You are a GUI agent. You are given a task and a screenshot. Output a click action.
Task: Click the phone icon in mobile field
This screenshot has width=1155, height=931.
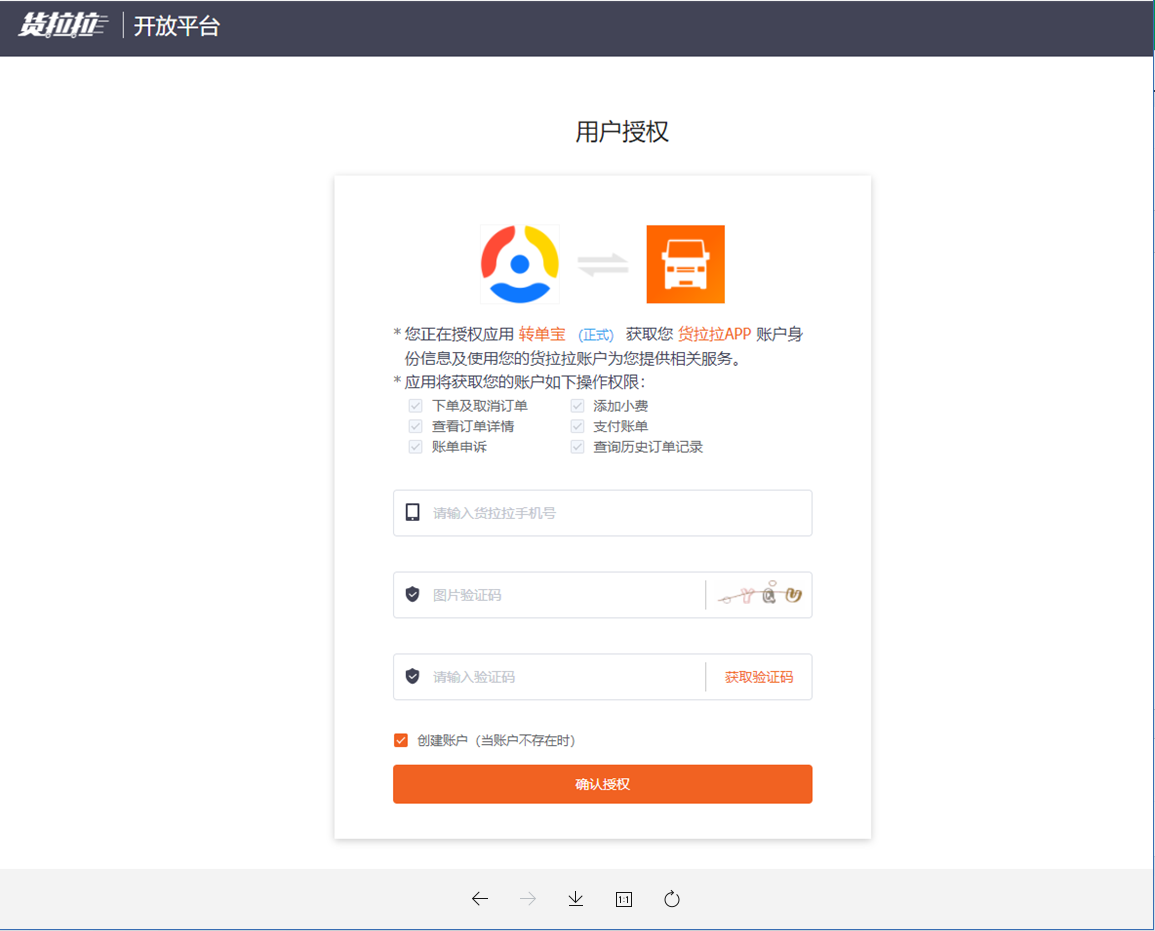coord(412,513)
